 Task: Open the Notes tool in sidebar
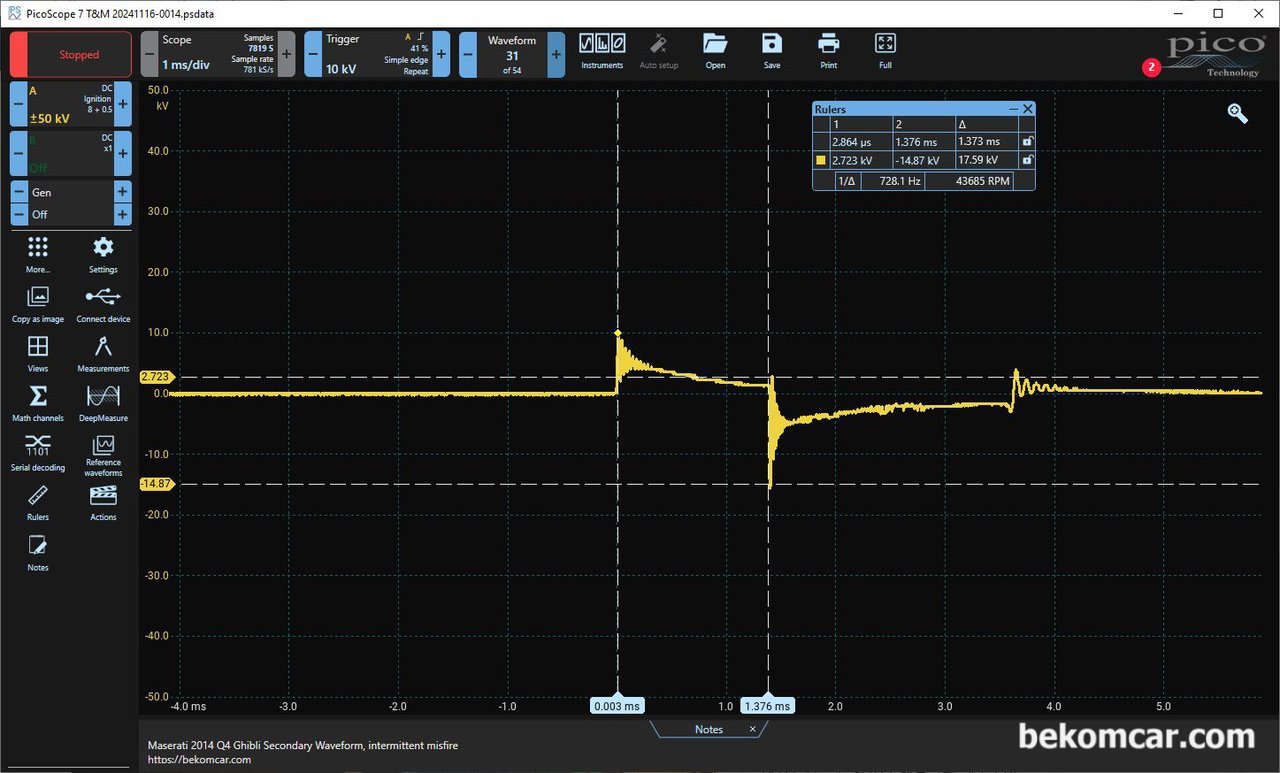(38, 552)
